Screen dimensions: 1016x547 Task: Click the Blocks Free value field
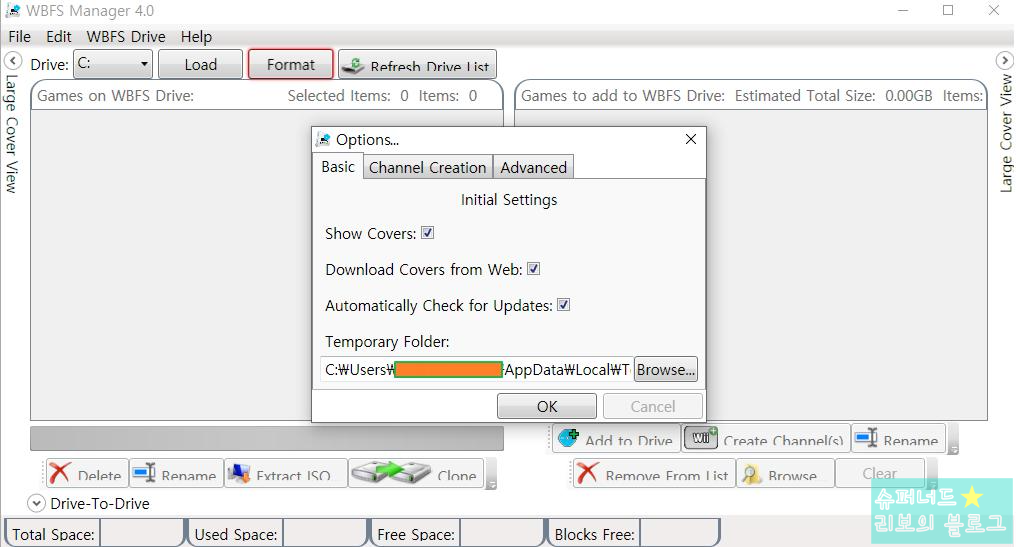click(678, 534)
